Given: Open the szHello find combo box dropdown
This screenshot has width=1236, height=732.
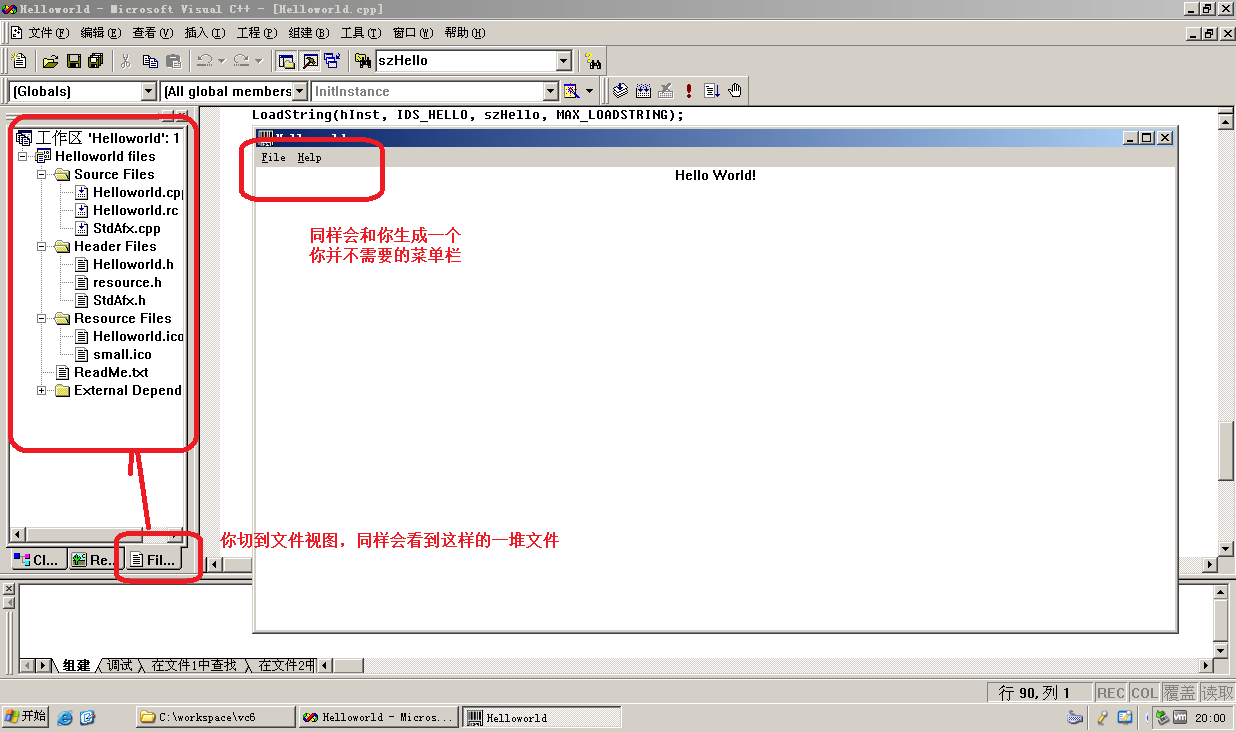Looking at the screenshot, I should pyautogui.click(x=563, y=61).
